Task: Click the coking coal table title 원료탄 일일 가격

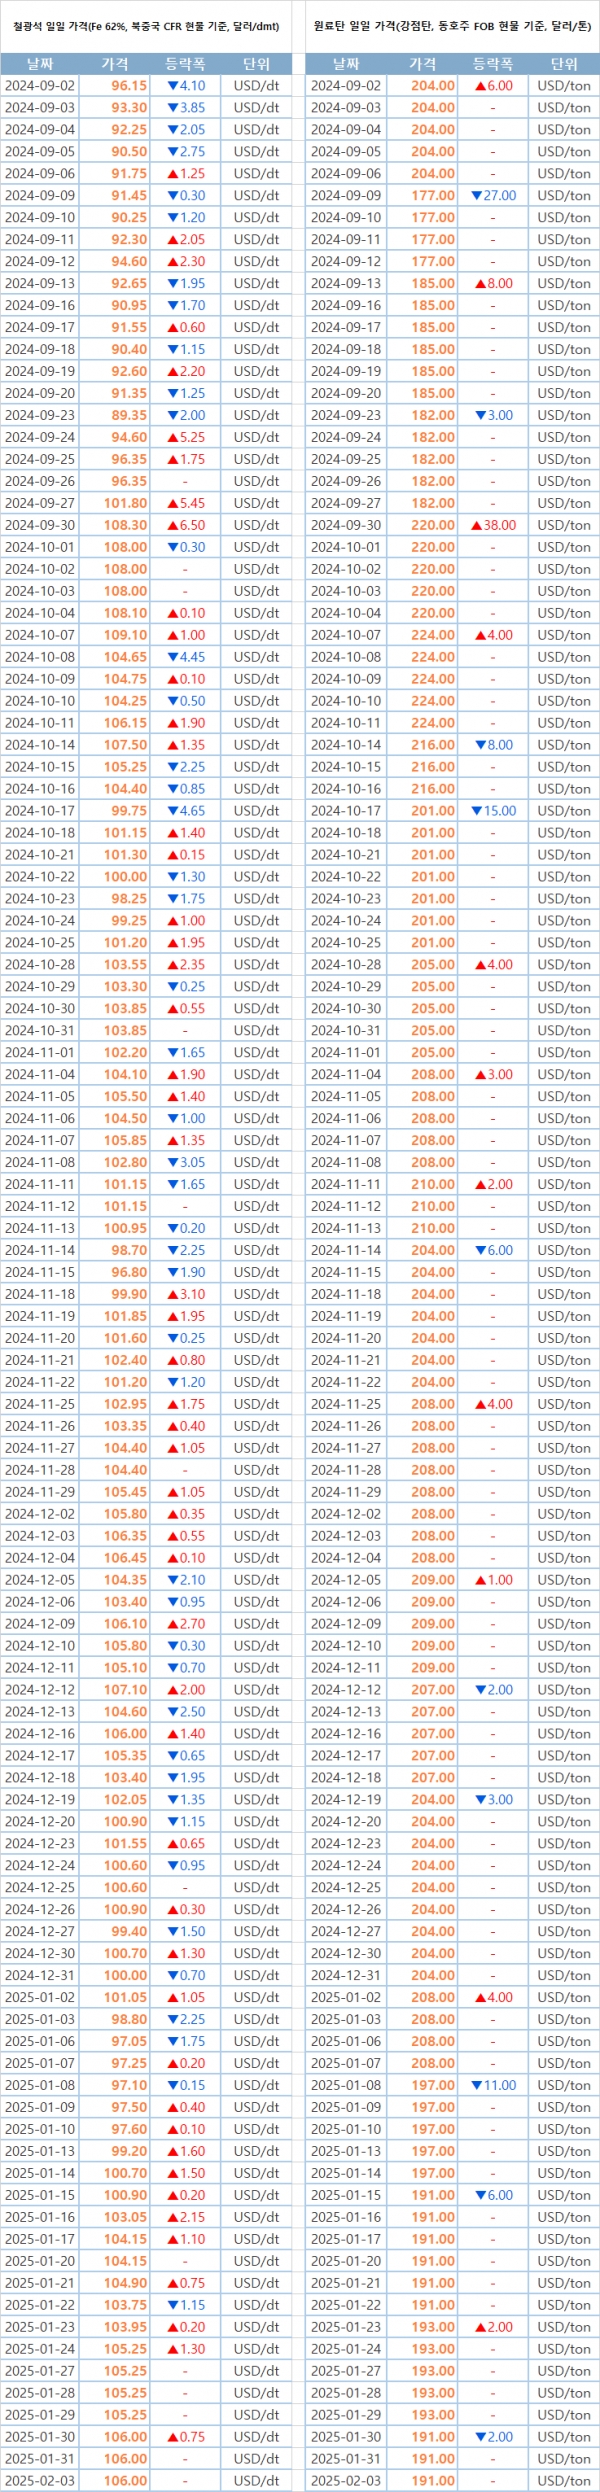Action: pyautogui.click(x=452, y=26)
